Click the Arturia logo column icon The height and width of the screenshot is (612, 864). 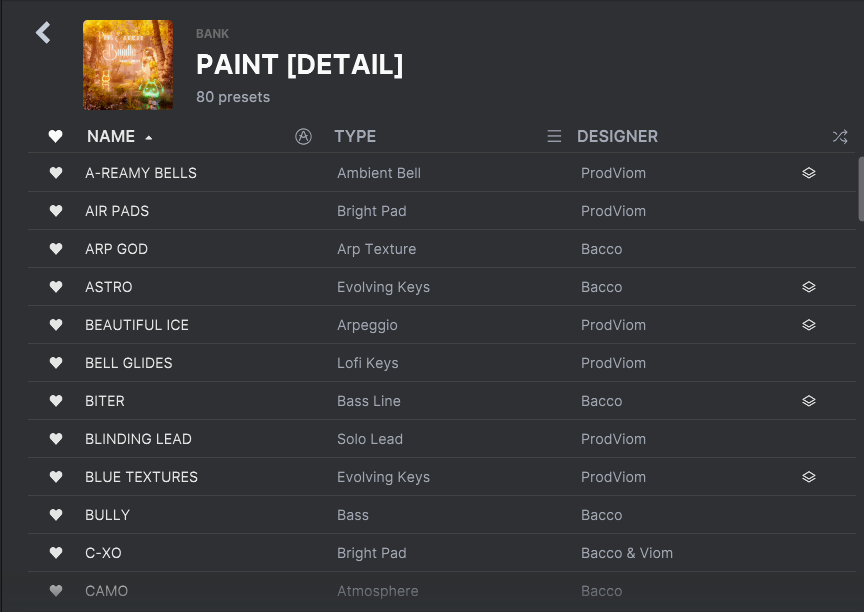click(303, 136)
